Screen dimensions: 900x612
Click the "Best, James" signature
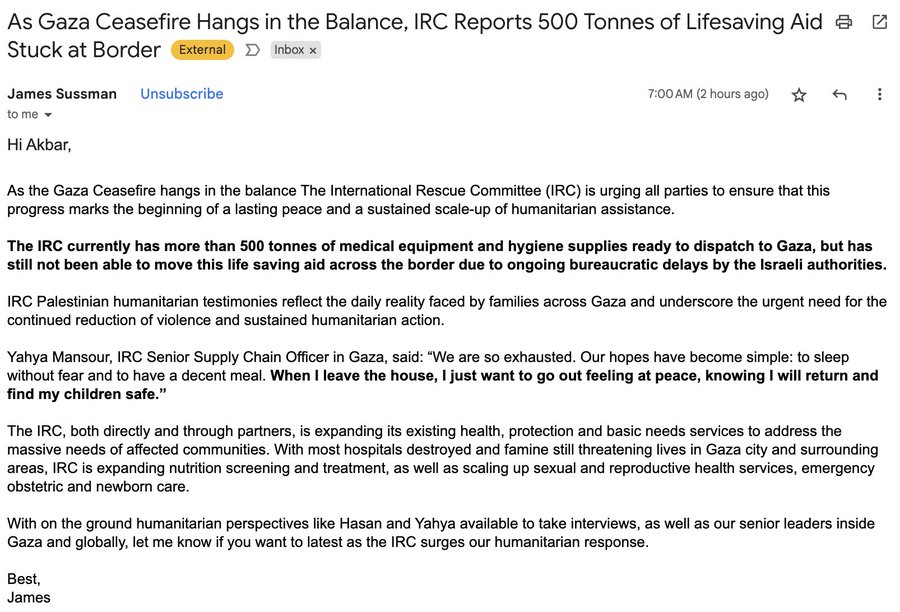click(29, 588)
